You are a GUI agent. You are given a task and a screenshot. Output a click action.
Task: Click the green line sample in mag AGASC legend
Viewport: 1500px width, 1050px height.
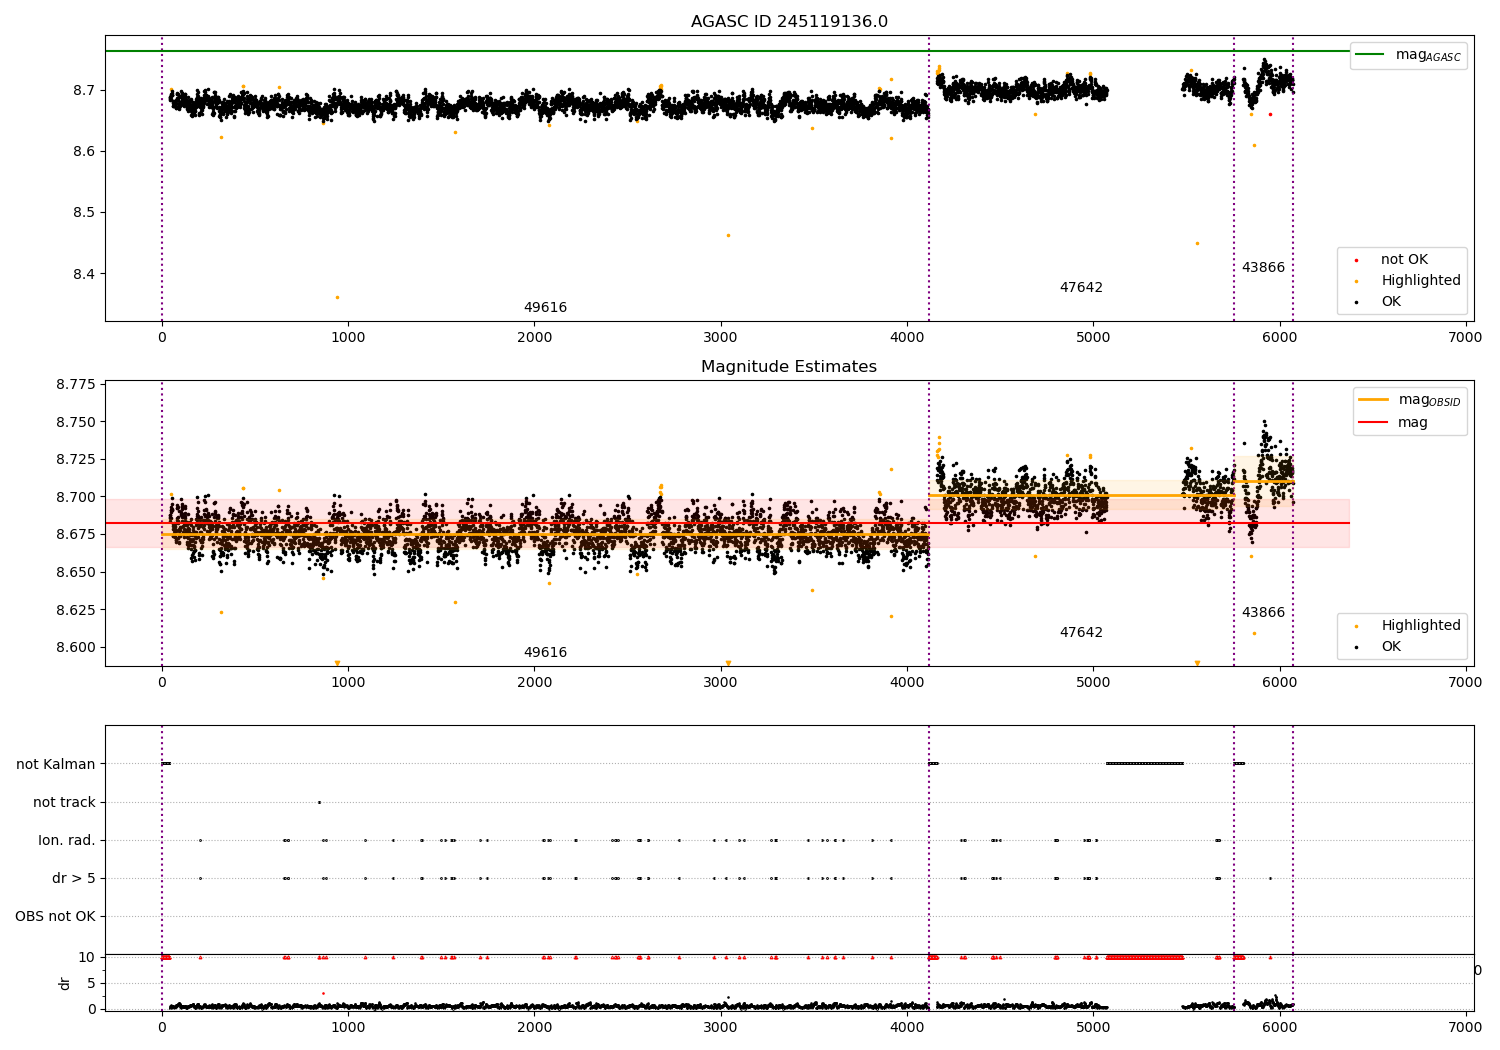point(1370,55)
